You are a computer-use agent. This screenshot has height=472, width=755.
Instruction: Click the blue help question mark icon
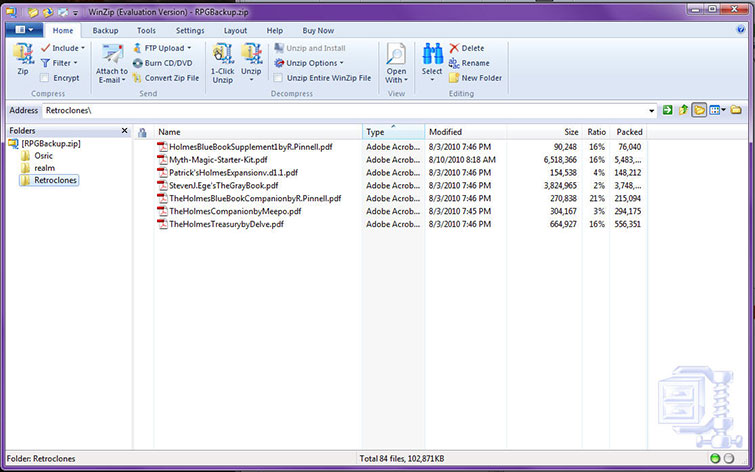pyautogui.click(x=741, y=30)
